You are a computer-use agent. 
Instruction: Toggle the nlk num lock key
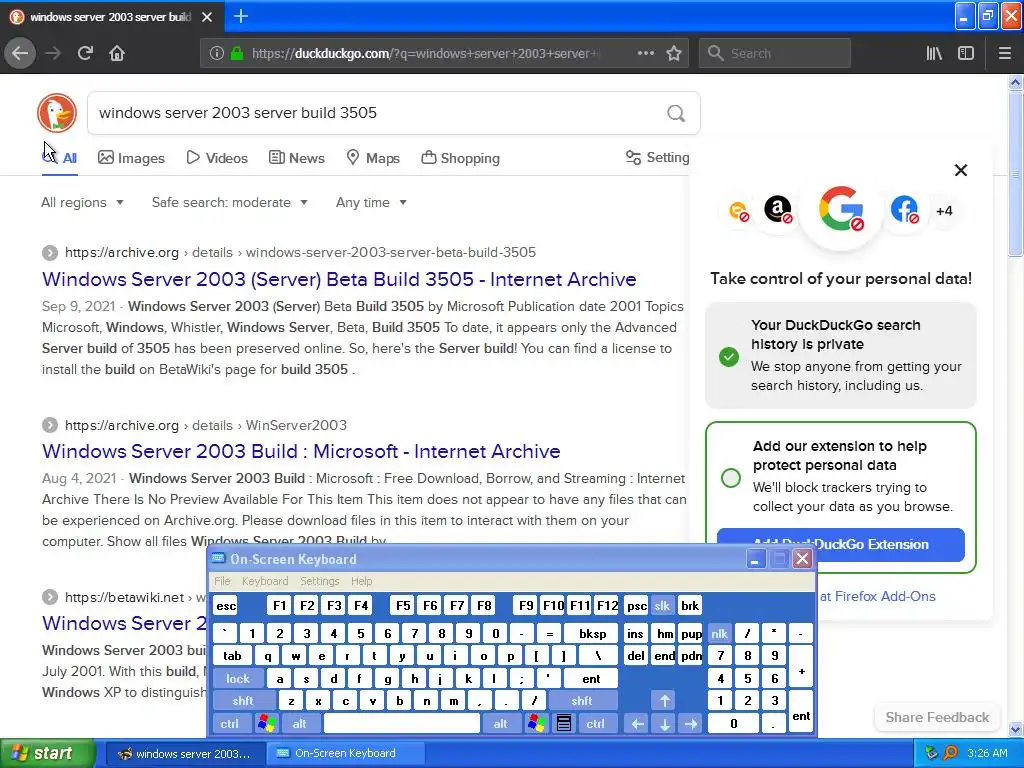[719, 633]
